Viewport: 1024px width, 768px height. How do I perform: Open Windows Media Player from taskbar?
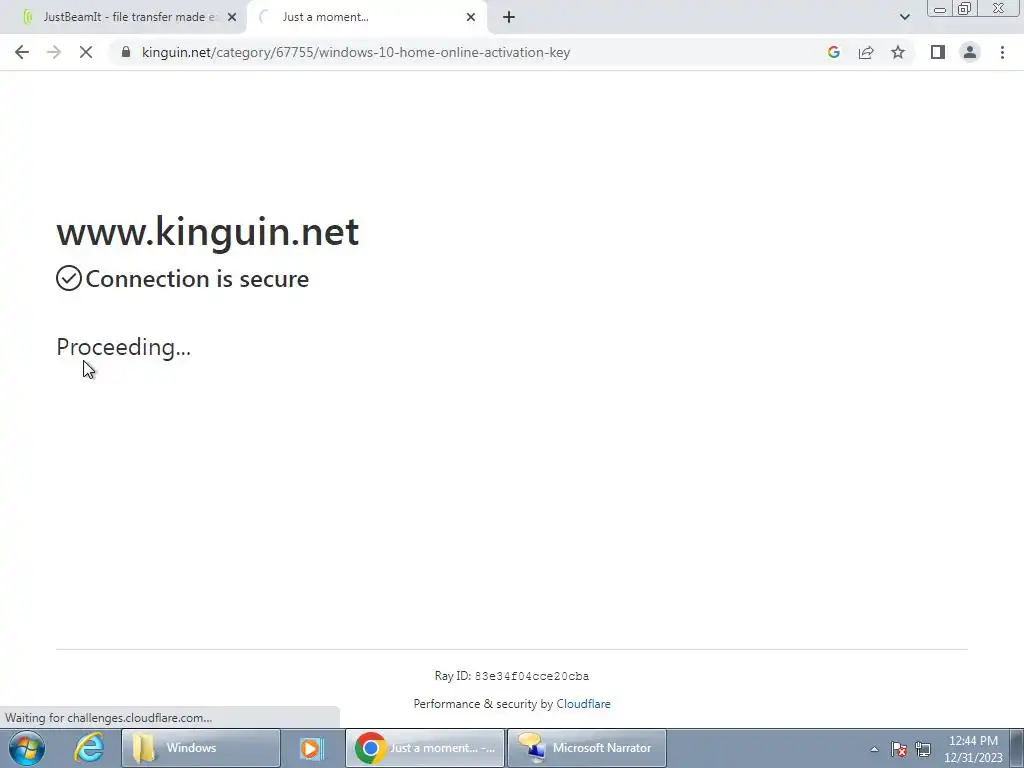(x=312, y=748)
